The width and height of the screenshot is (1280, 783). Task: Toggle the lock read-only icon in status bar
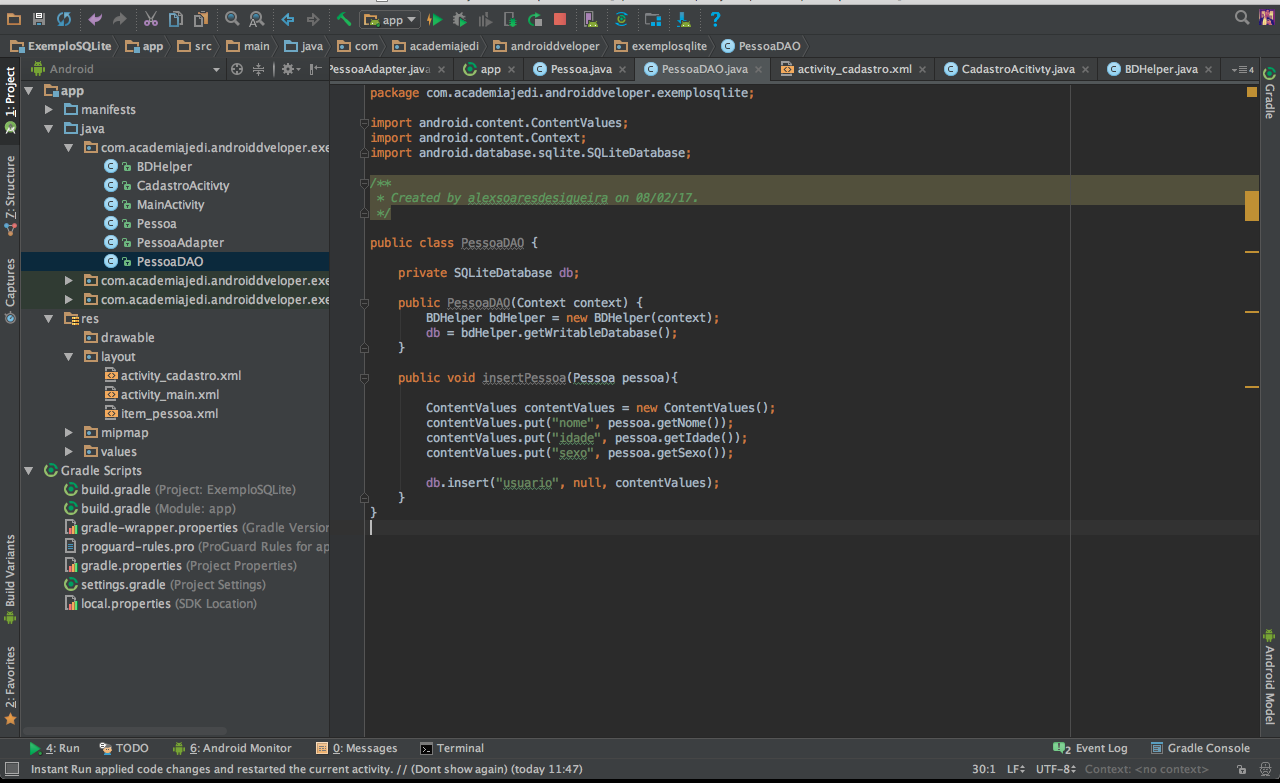pyautogui.click(x=1240, y=769)
